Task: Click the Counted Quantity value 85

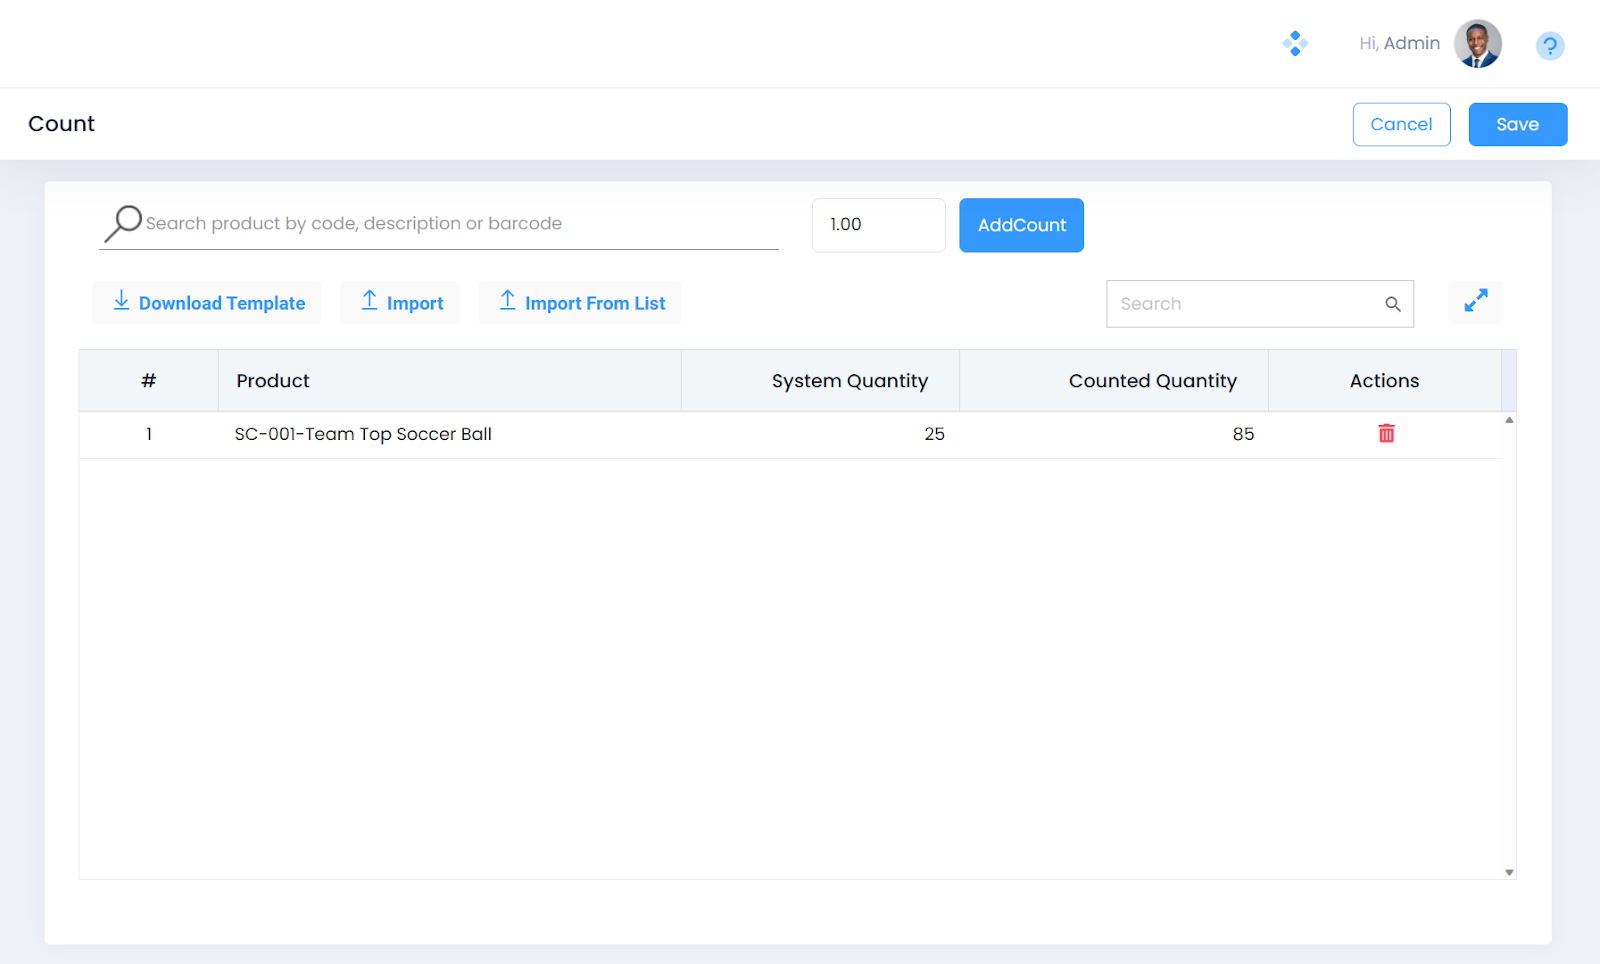Action: click(x=1242, y=435)
